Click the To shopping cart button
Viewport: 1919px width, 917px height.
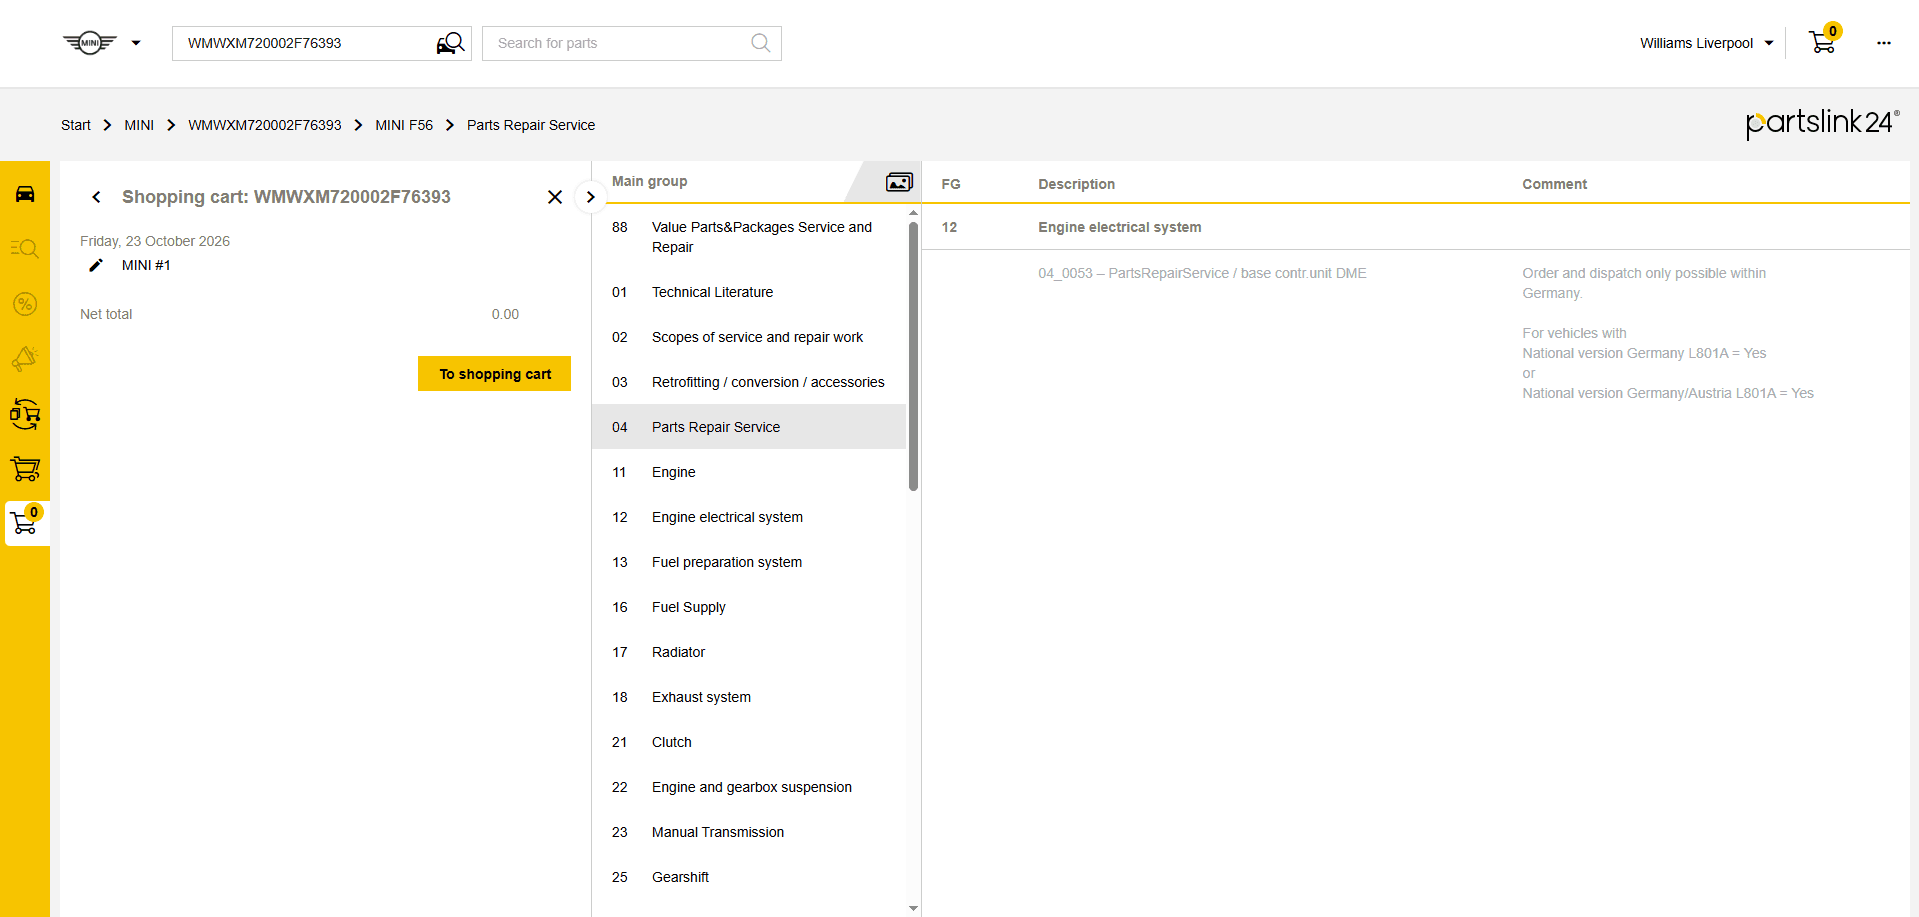494,374
